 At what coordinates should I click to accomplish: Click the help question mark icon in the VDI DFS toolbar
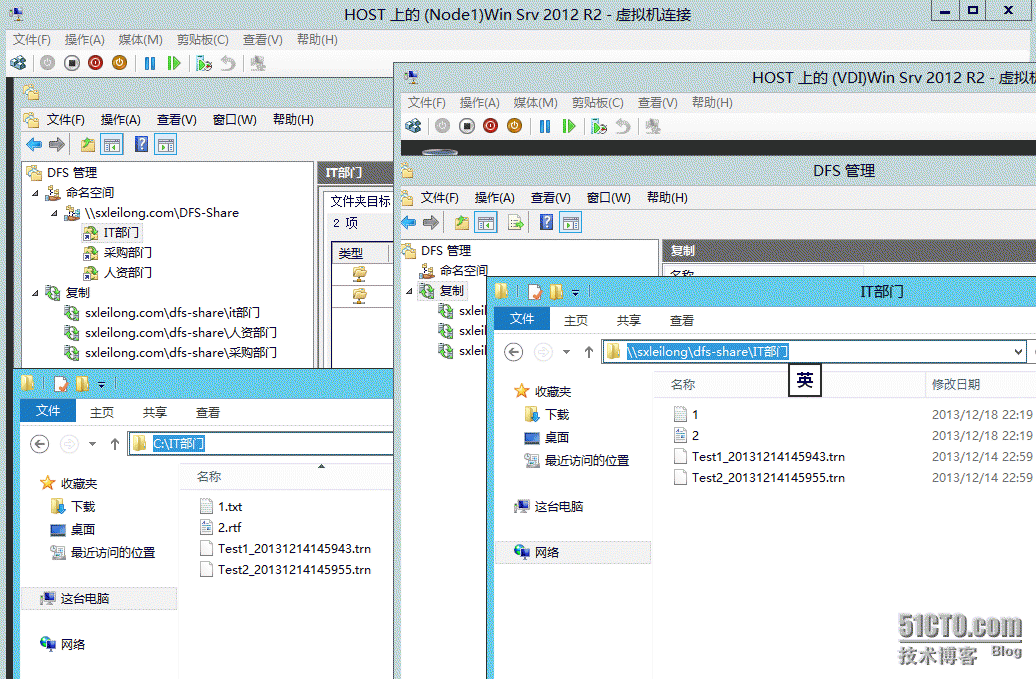pyautogui.click(x=546, y=222)
